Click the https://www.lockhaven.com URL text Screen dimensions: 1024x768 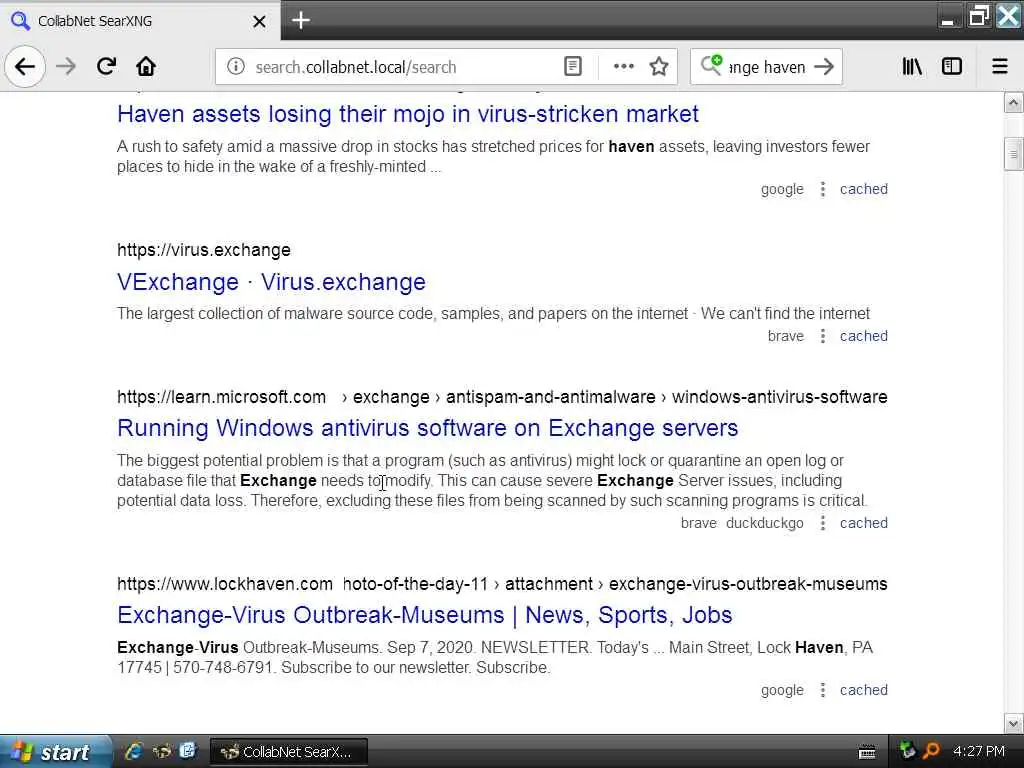[x=225, y=584]
